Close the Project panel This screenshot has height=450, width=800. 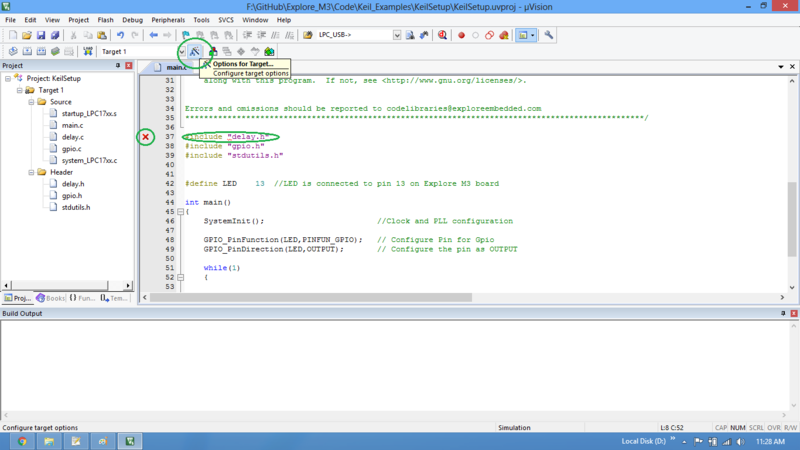pyautogui.click(x=129, y=65)
